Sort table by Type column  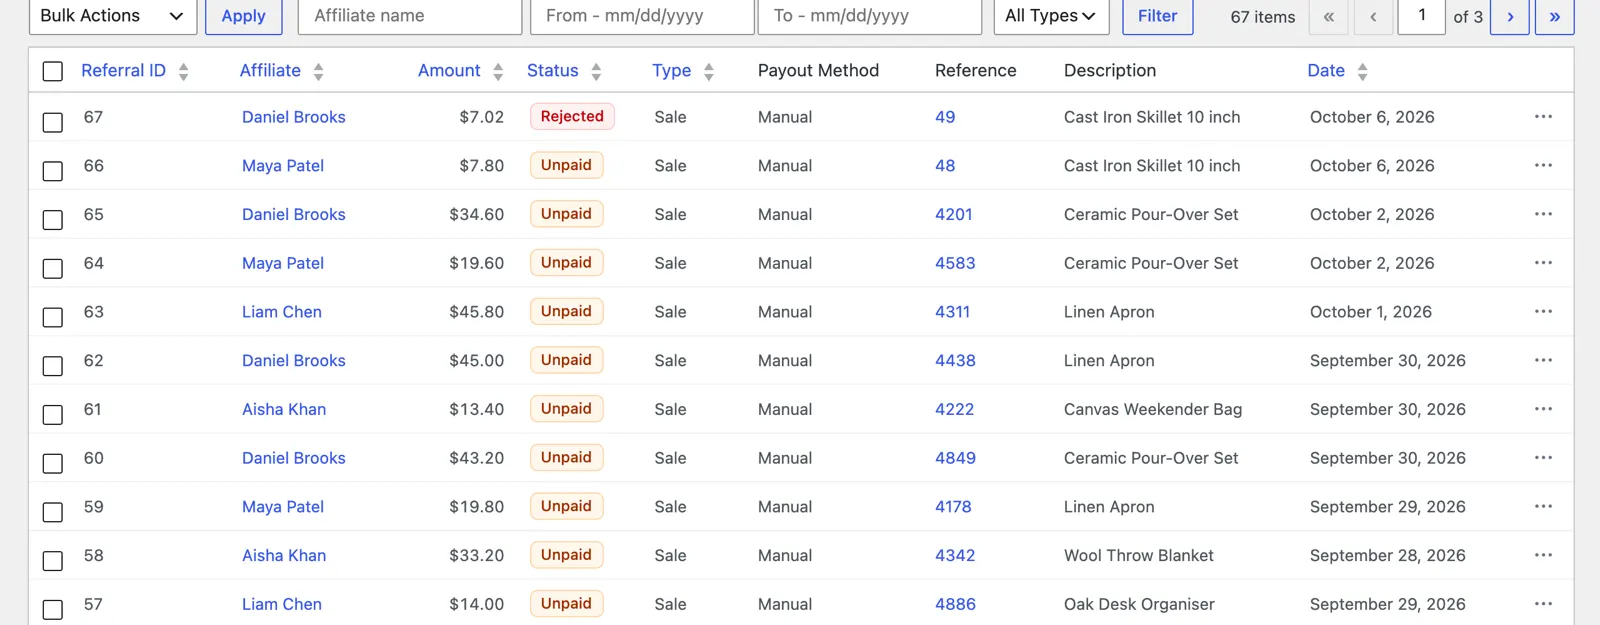pyautogui.click(x=671, y=71)
